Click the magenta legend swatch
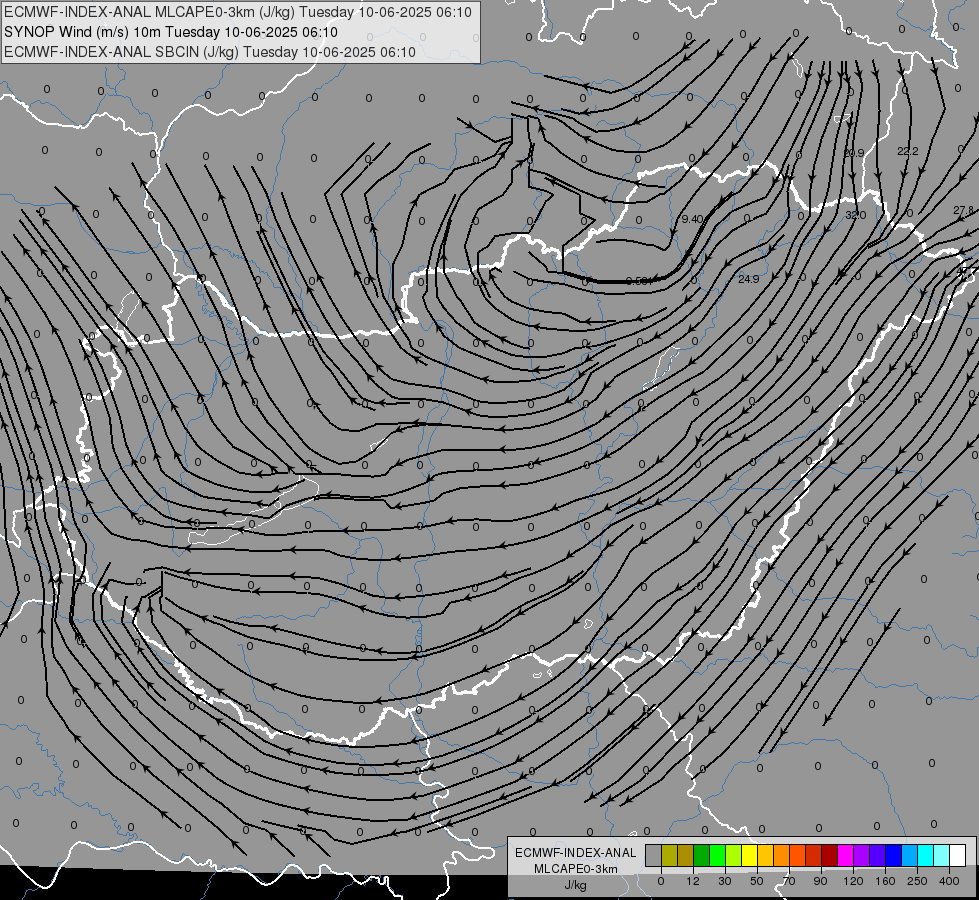The image size is (979, 900). click(x=845, y=855)
